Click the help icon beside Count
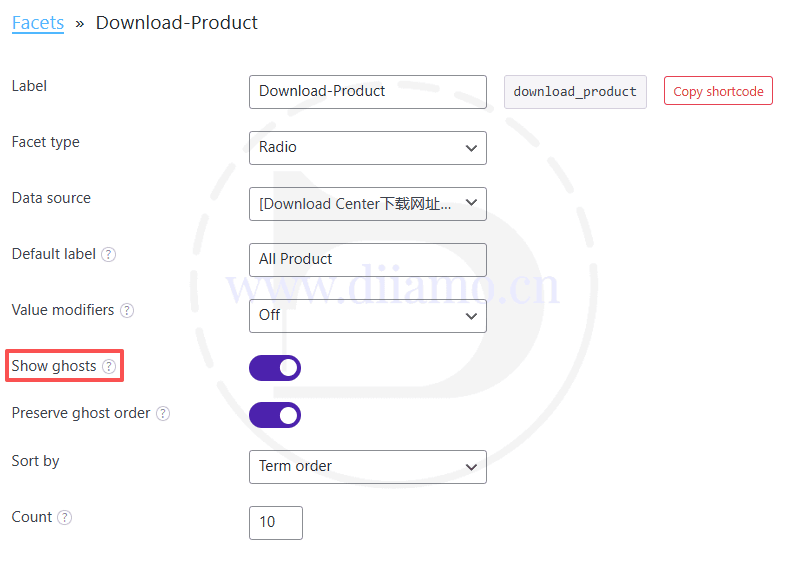 tap(65, 518)
